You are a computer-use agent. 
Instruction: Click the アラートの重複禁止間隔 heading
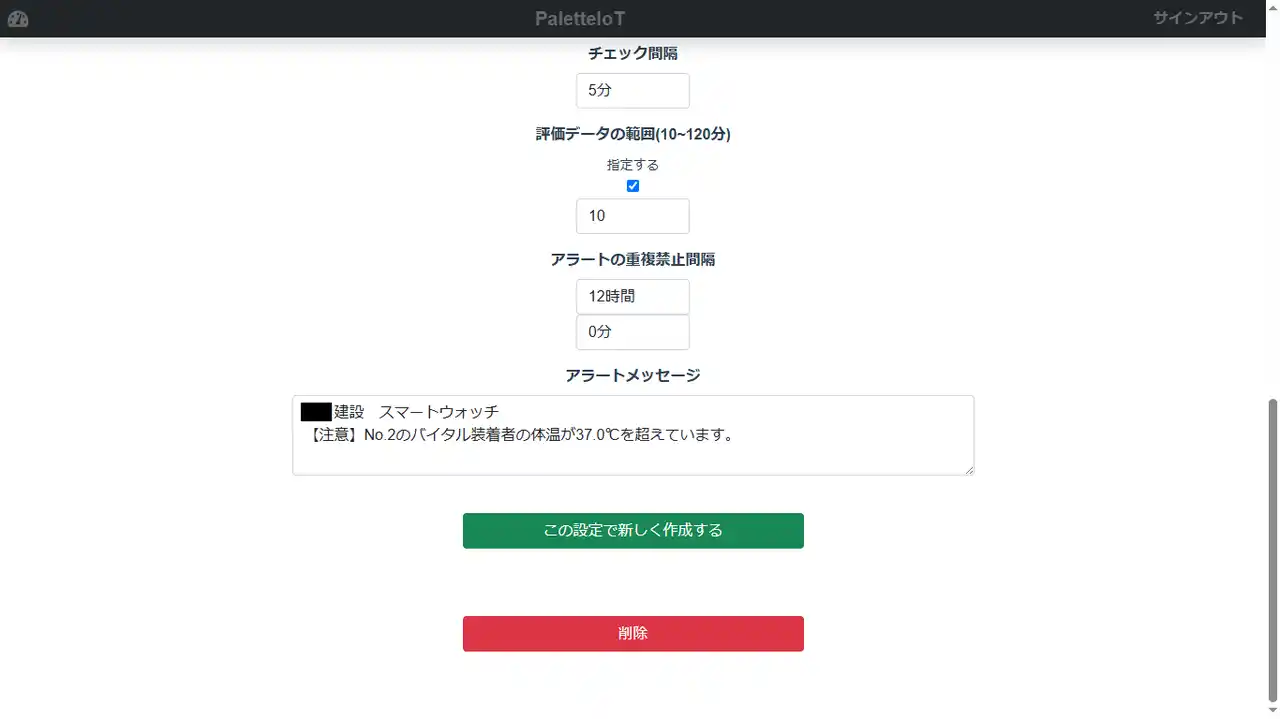click(633, 260)
